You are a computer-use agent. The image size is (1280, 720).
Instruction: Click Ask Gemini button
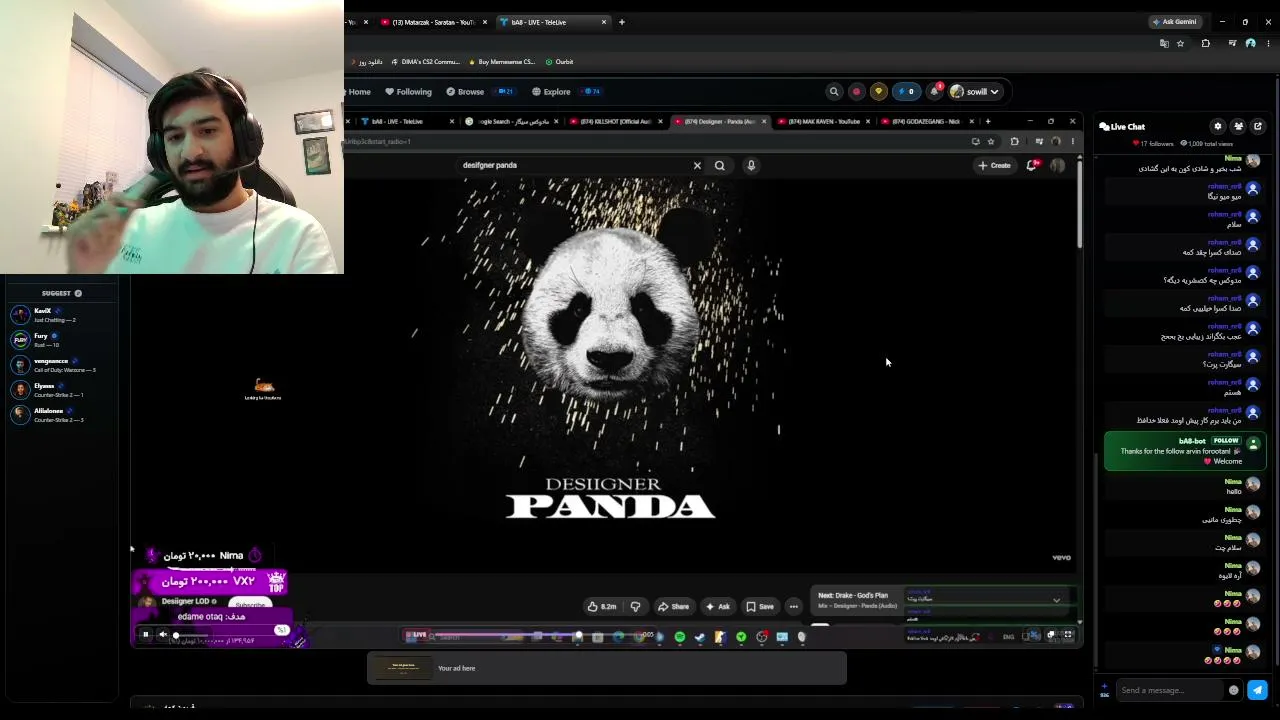click(x=1175, y=22)
